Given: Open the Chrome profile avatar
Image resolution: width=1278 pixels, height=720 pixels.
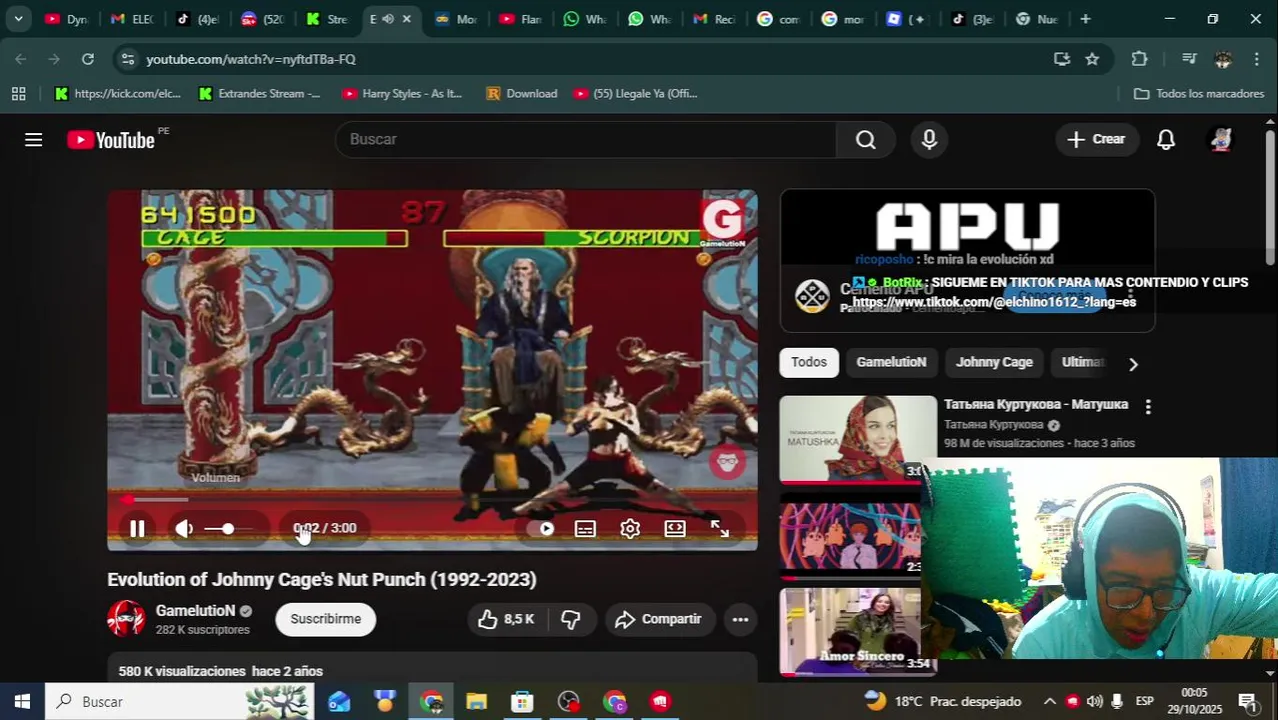Looking at the screenshot, I should coord(1223,59).
